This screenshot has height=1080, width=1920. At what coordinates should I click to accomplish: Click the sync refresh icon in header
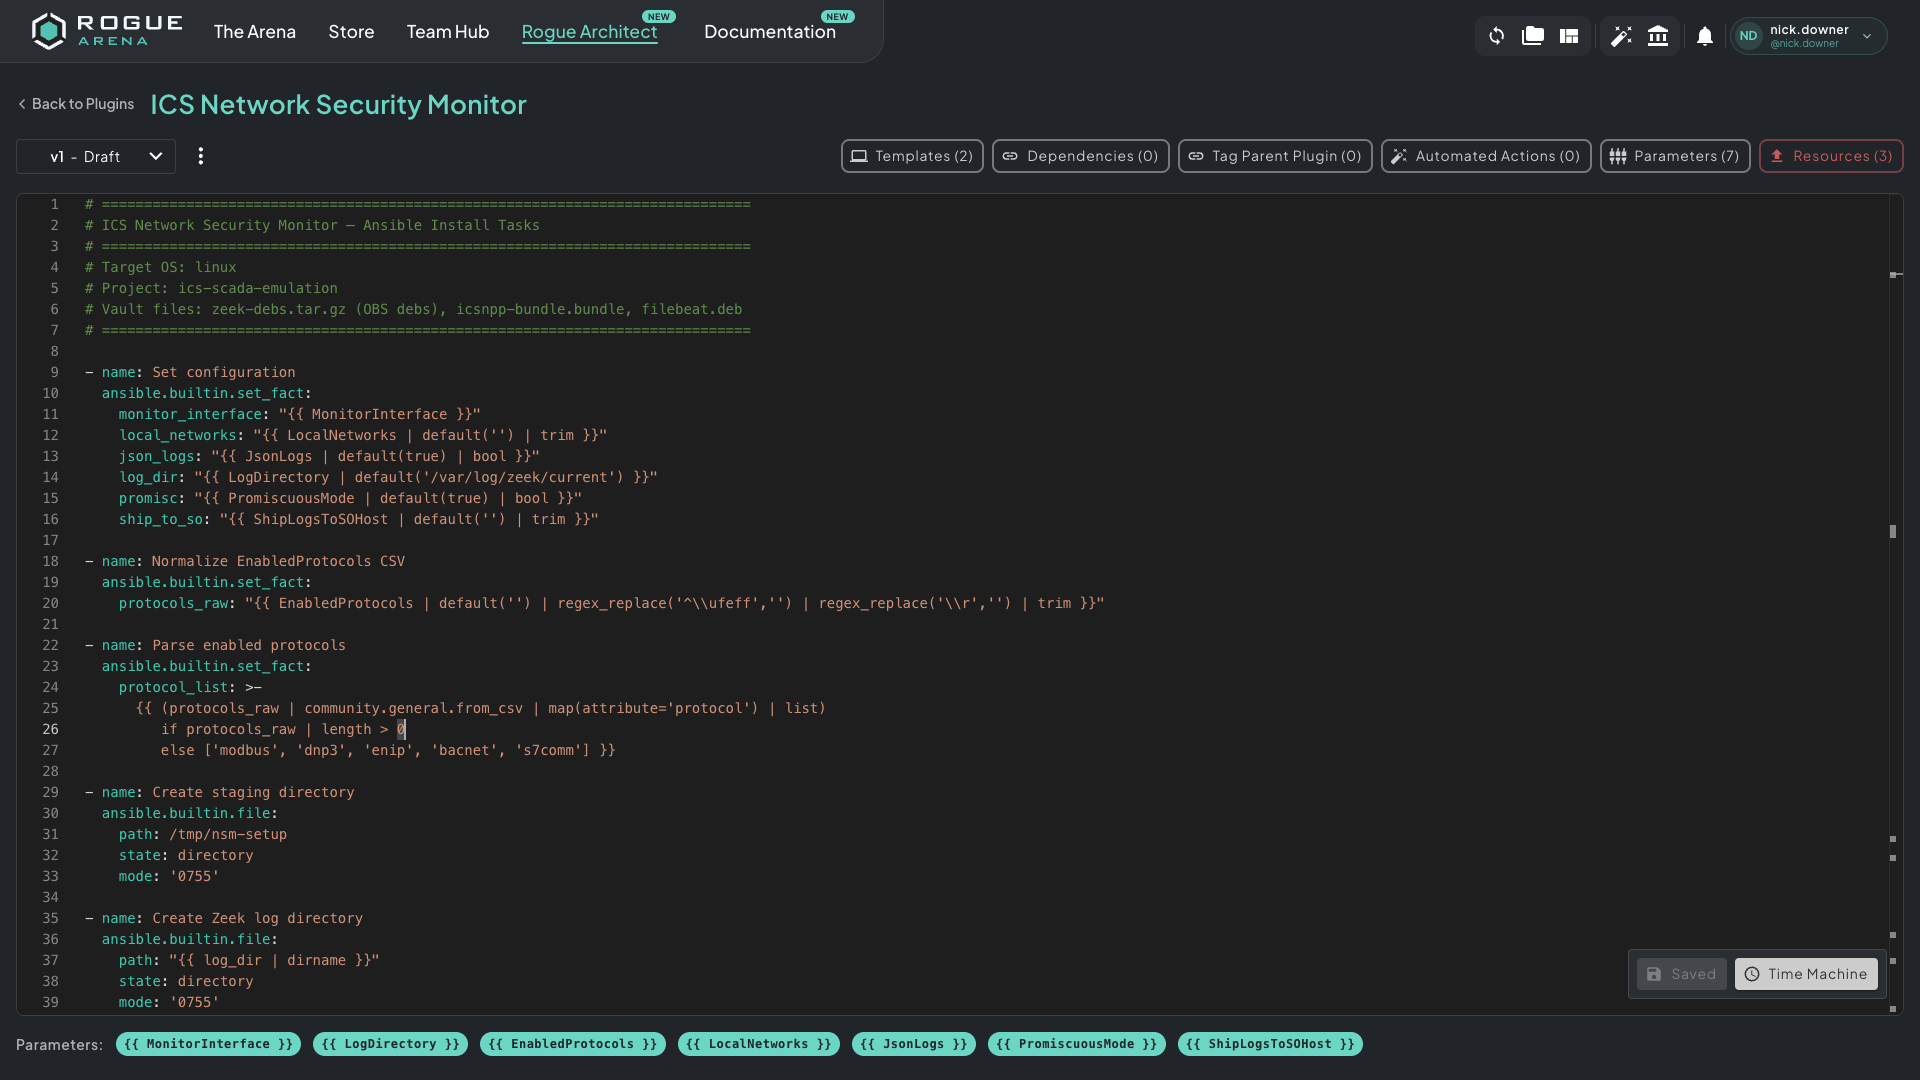(1496, 36)
